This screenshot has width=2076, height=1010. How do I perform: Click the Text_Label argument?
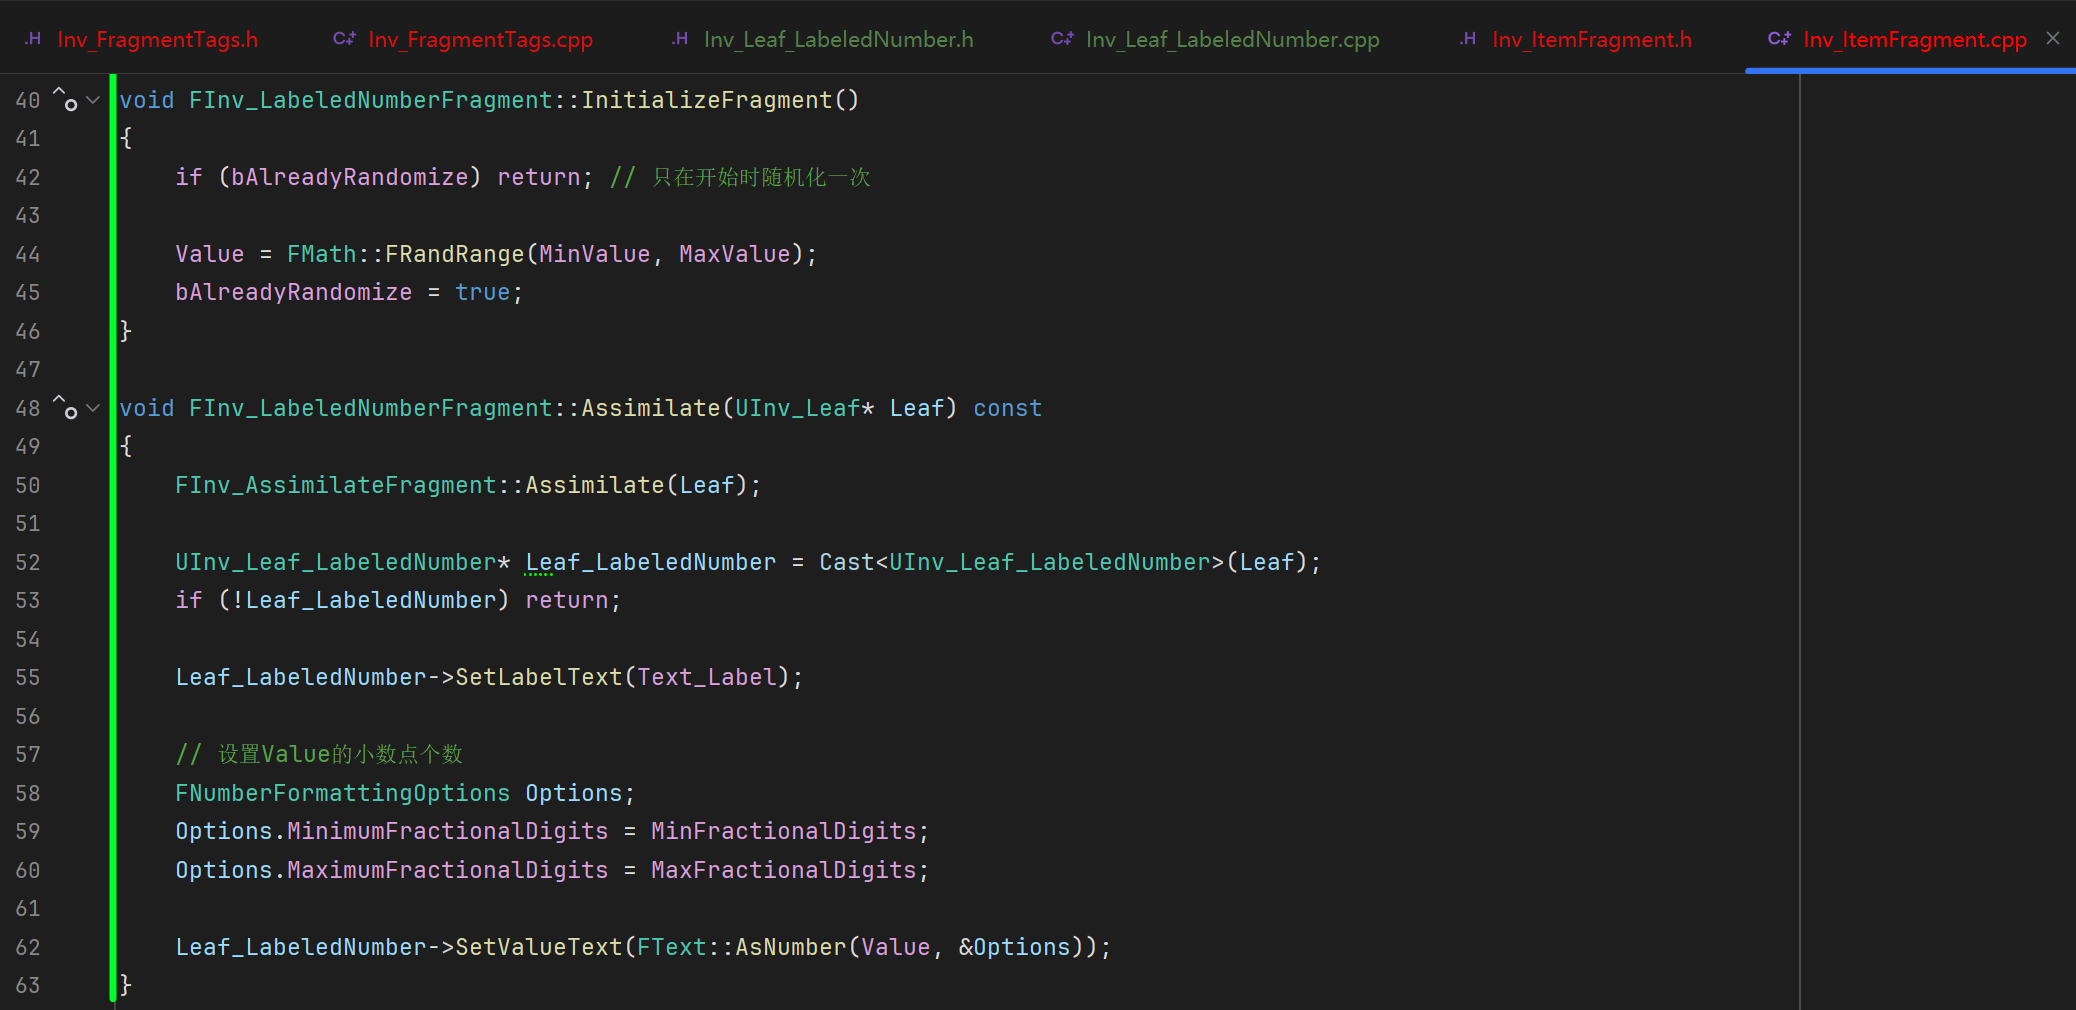click(x=707, y=677)
